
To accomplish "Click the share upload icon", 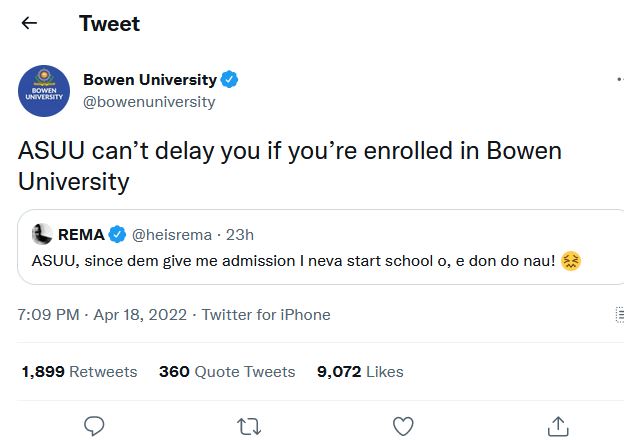I will (x=558, y=426).
